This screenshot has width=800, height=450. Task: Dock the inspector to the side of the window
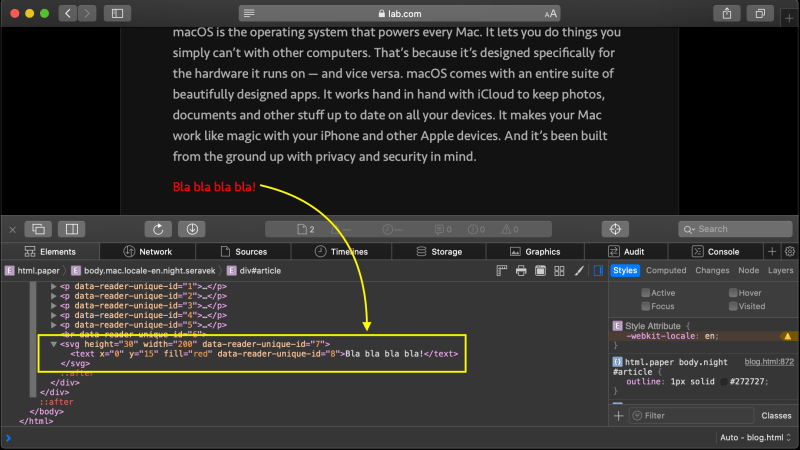point(71,229)
